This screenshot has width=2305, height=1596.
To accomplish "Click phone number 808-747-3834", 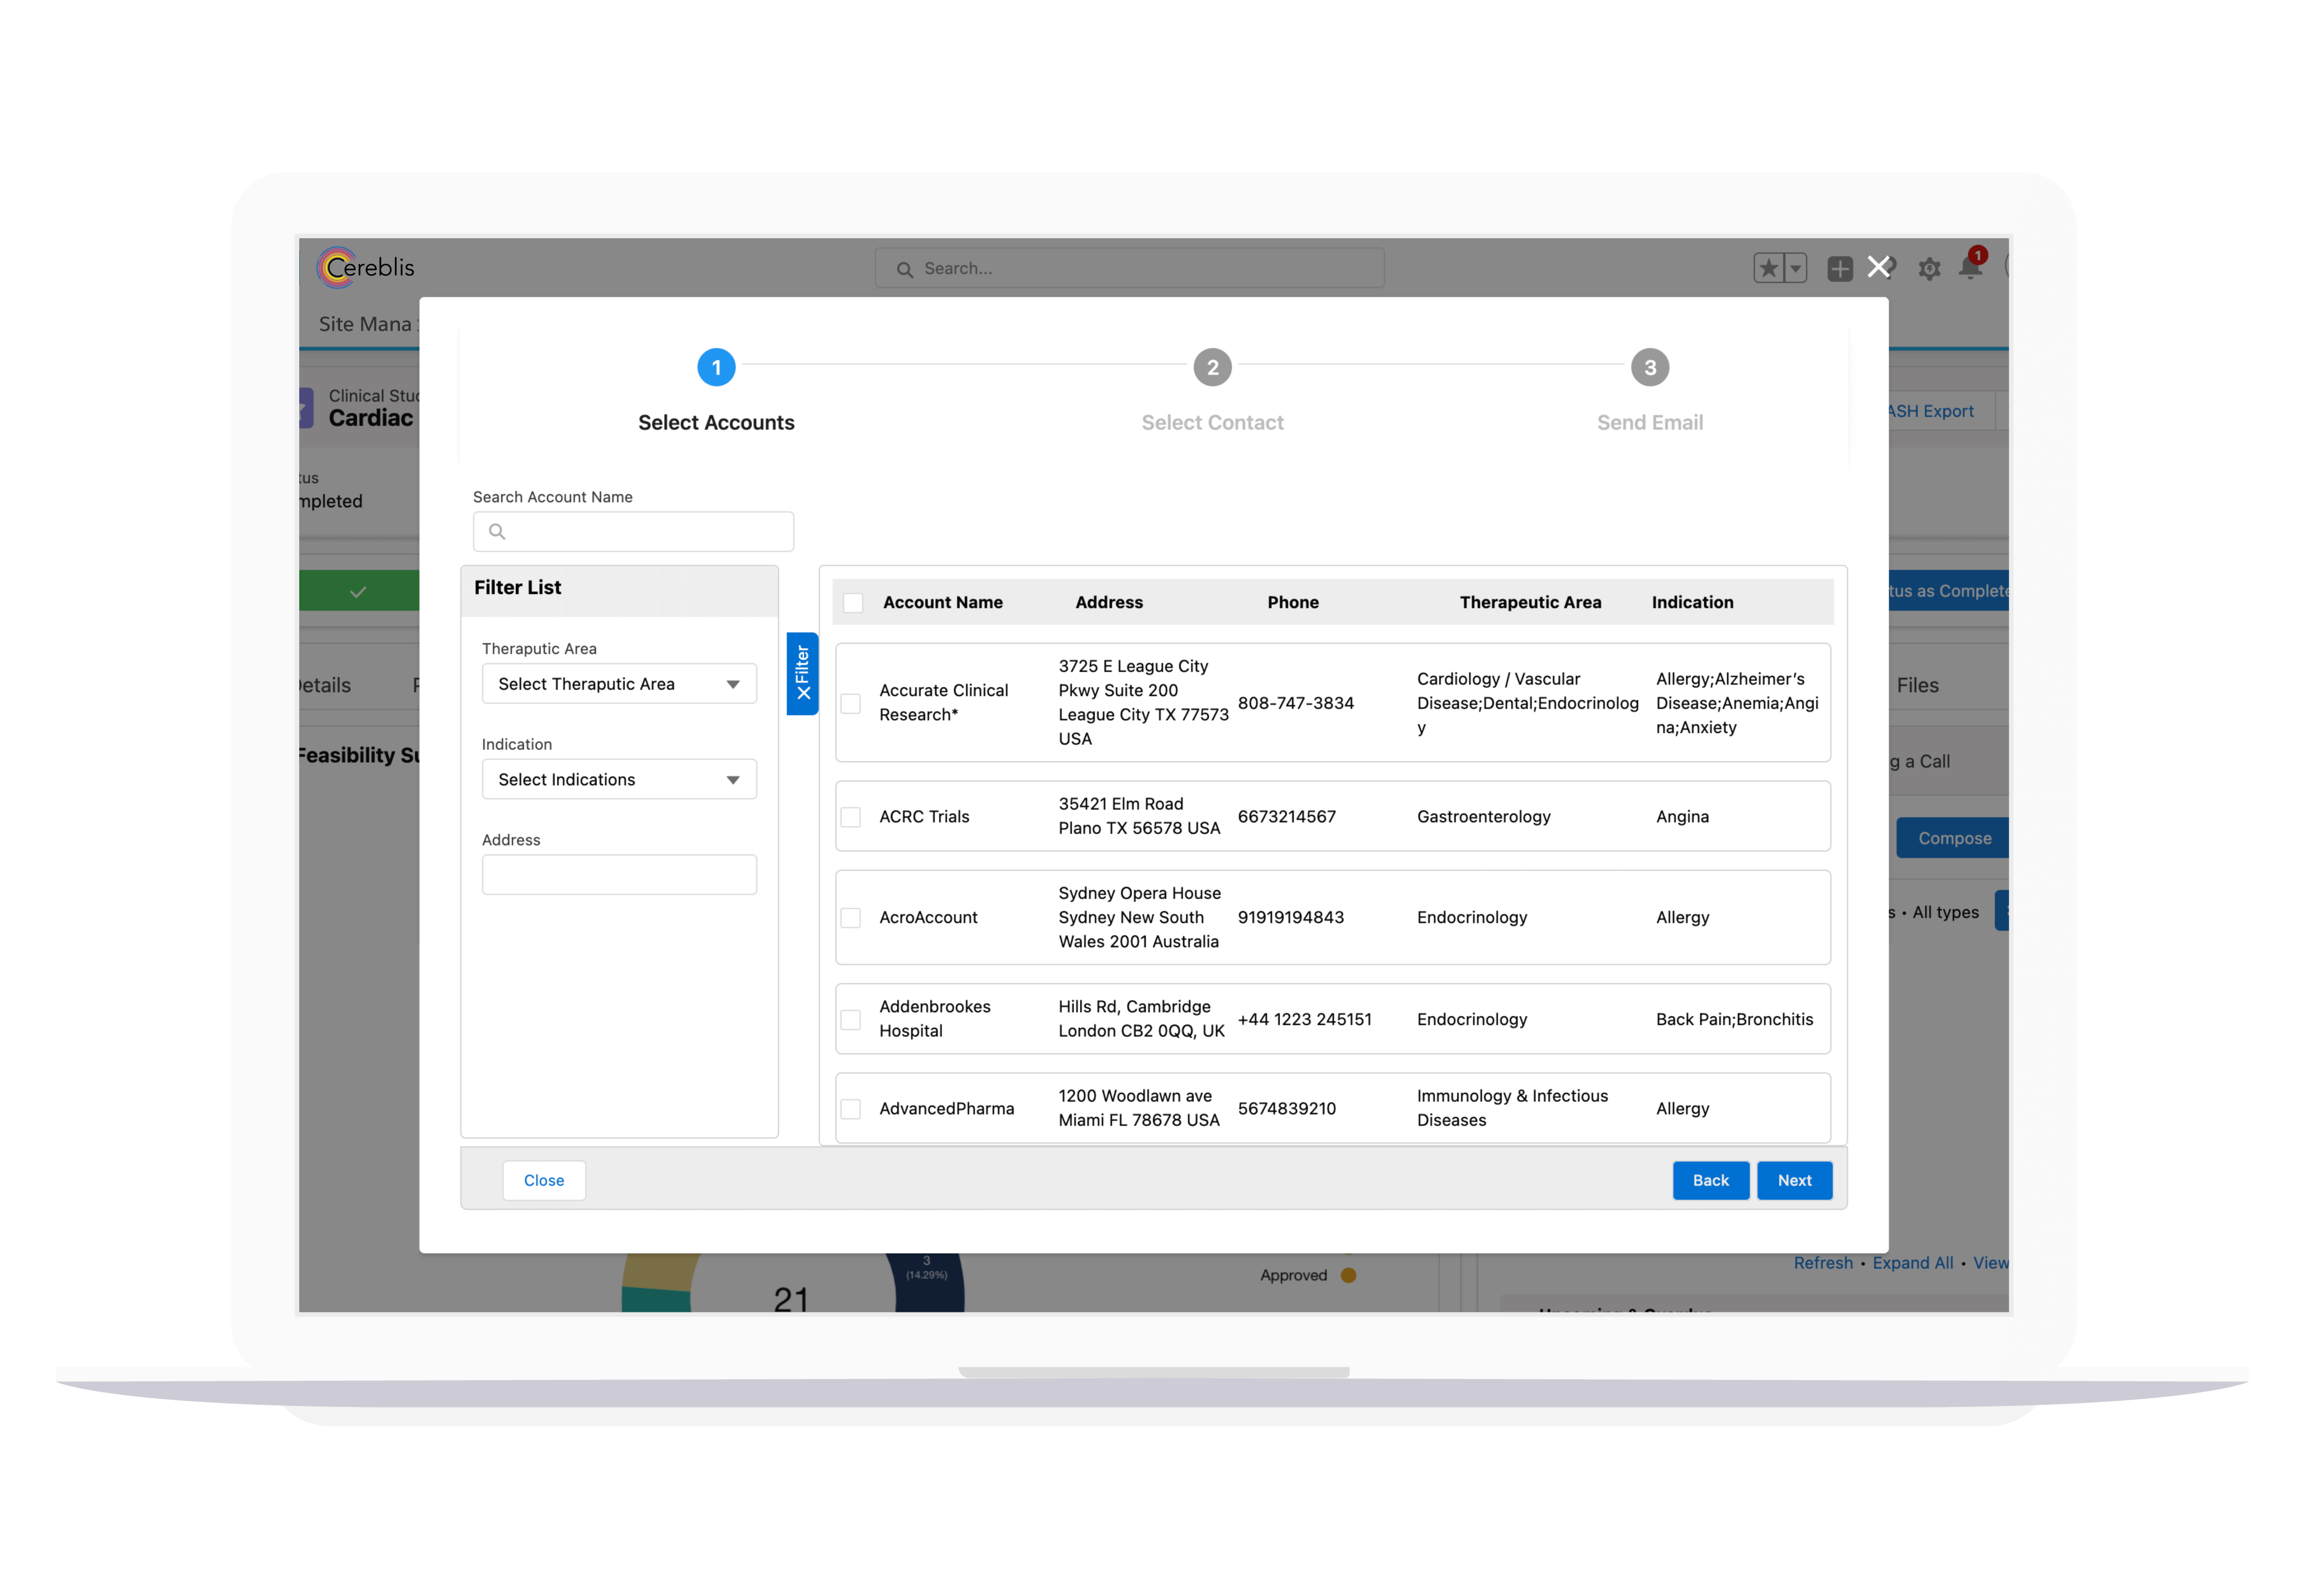I will pos(1295,703).
